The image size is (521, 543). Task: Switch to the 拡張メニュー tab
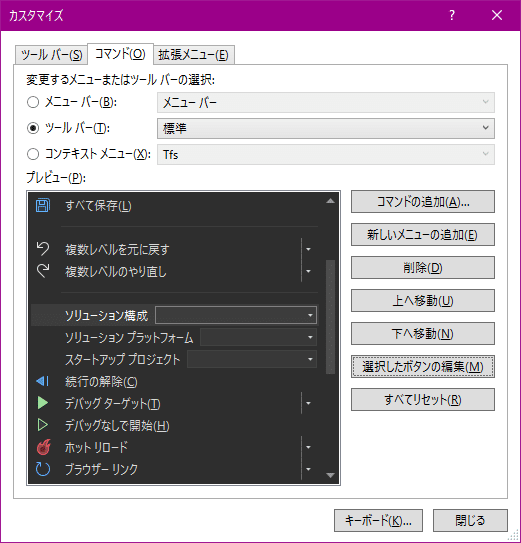tap(194, 55)
